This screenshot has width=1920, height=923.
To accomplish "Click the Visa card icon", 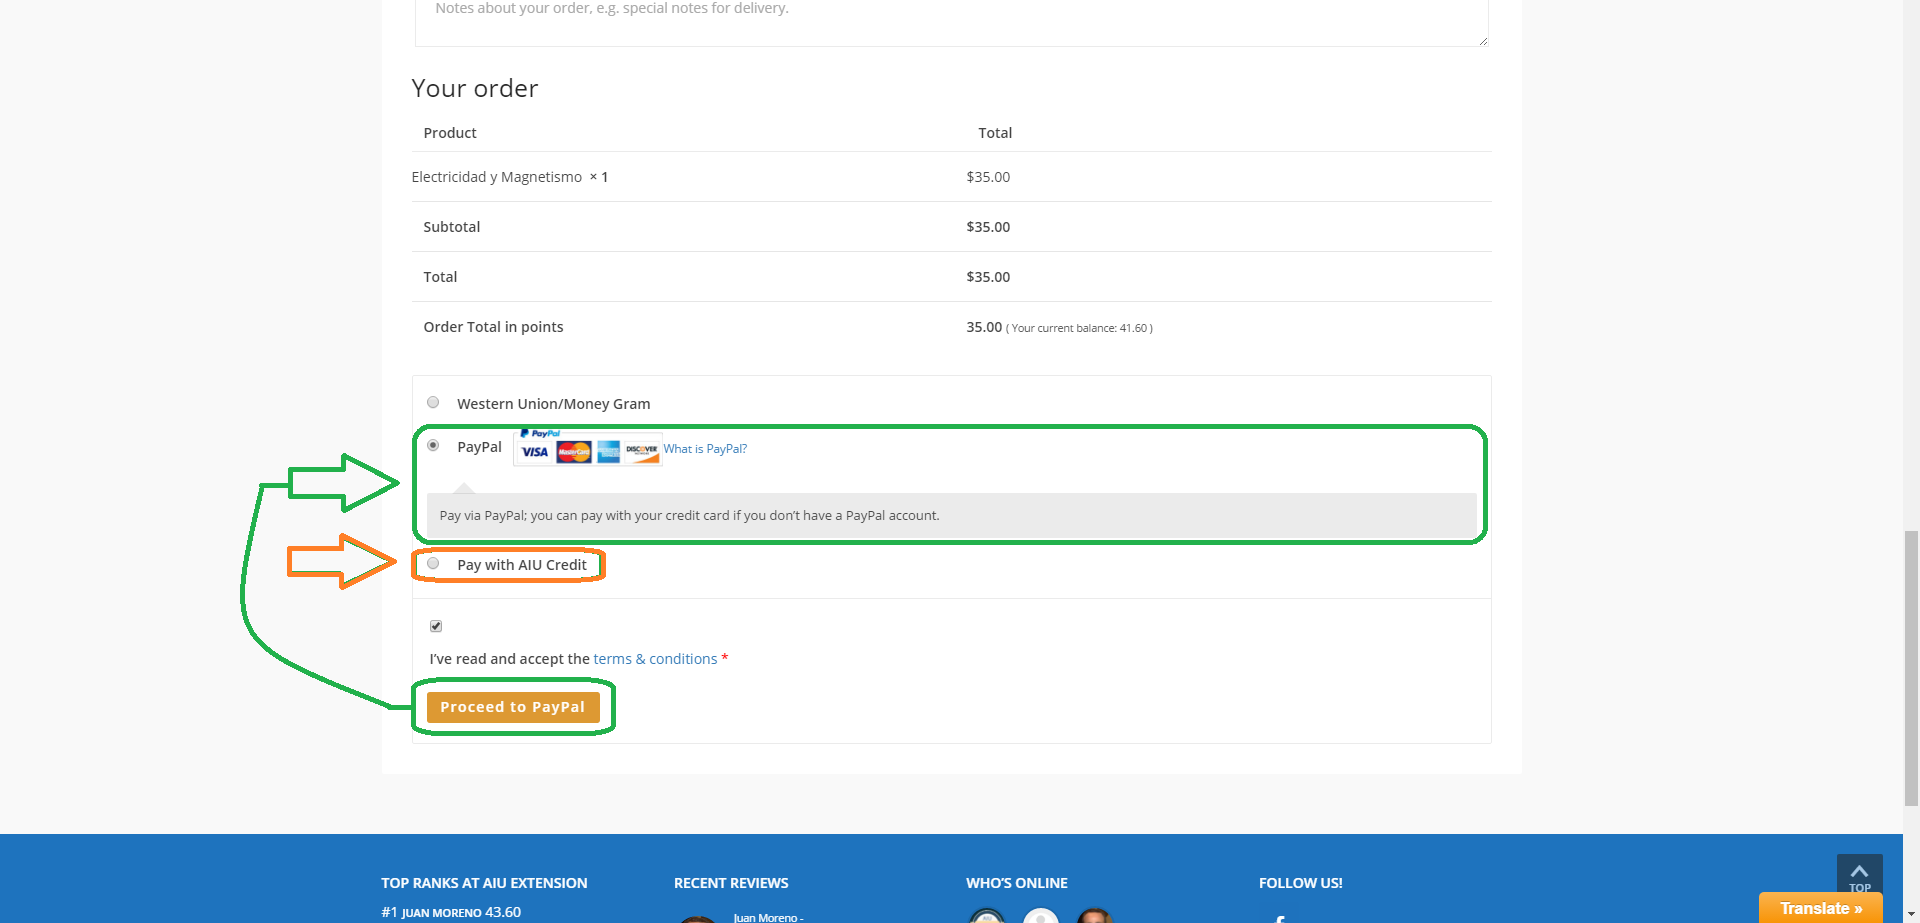I will click(x=535, y=452).
